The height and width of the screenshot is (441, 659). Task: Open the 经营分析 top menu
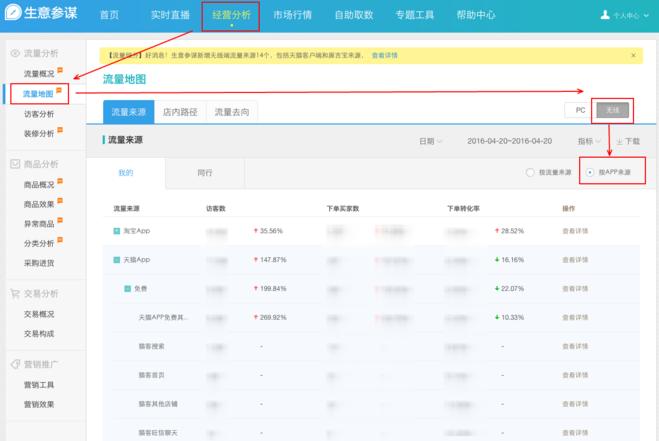[x=231, y=15]
